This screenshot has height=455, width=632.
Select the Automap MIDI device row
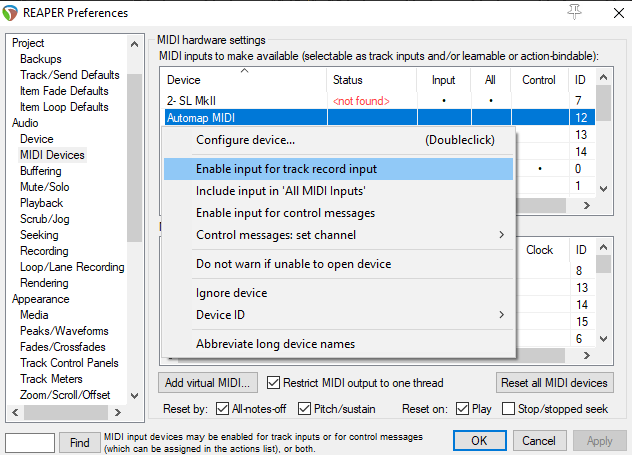click(379, 117)
